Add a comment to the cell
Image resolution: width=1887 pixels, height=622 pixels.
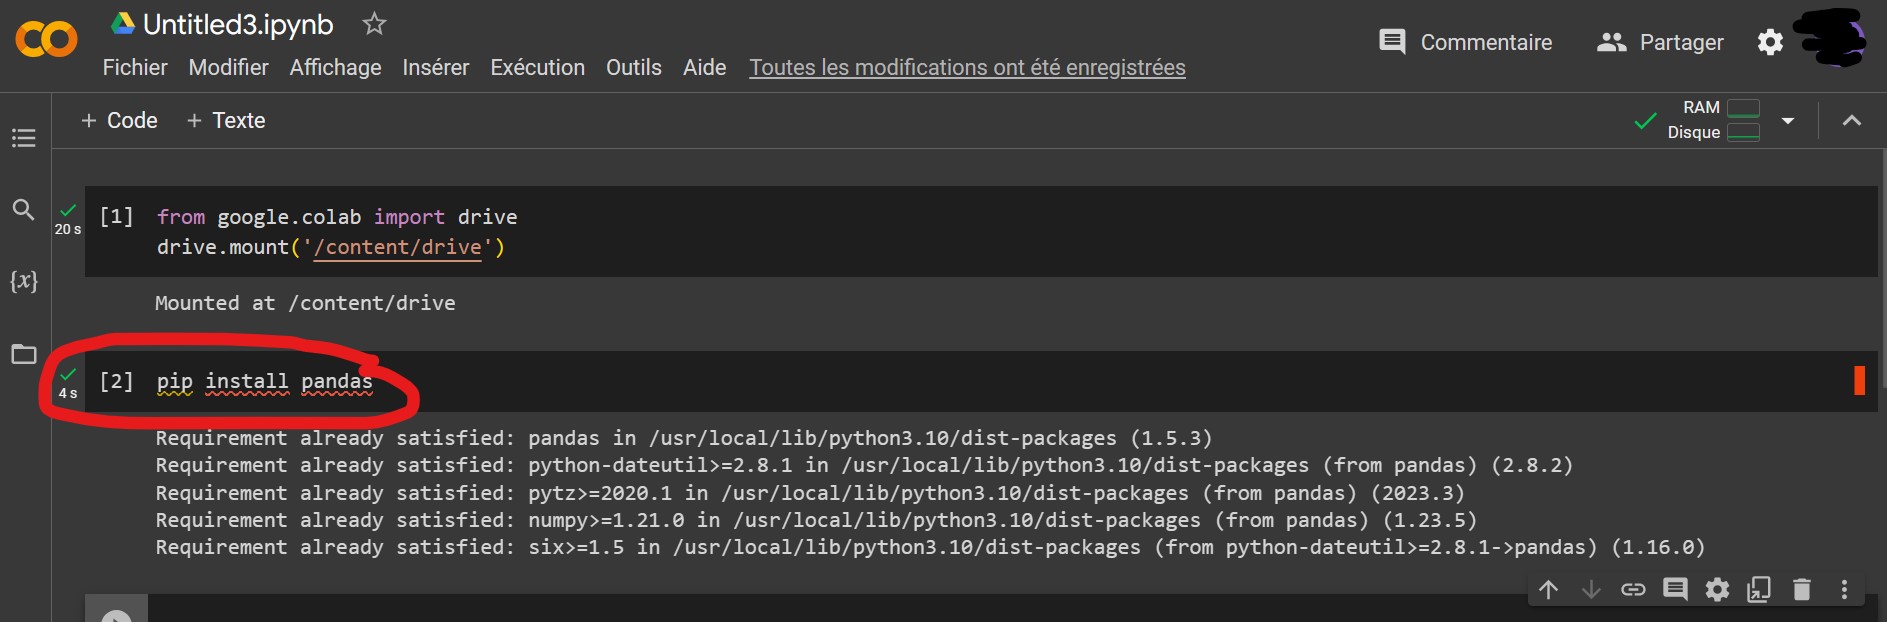click(1675, 590)
